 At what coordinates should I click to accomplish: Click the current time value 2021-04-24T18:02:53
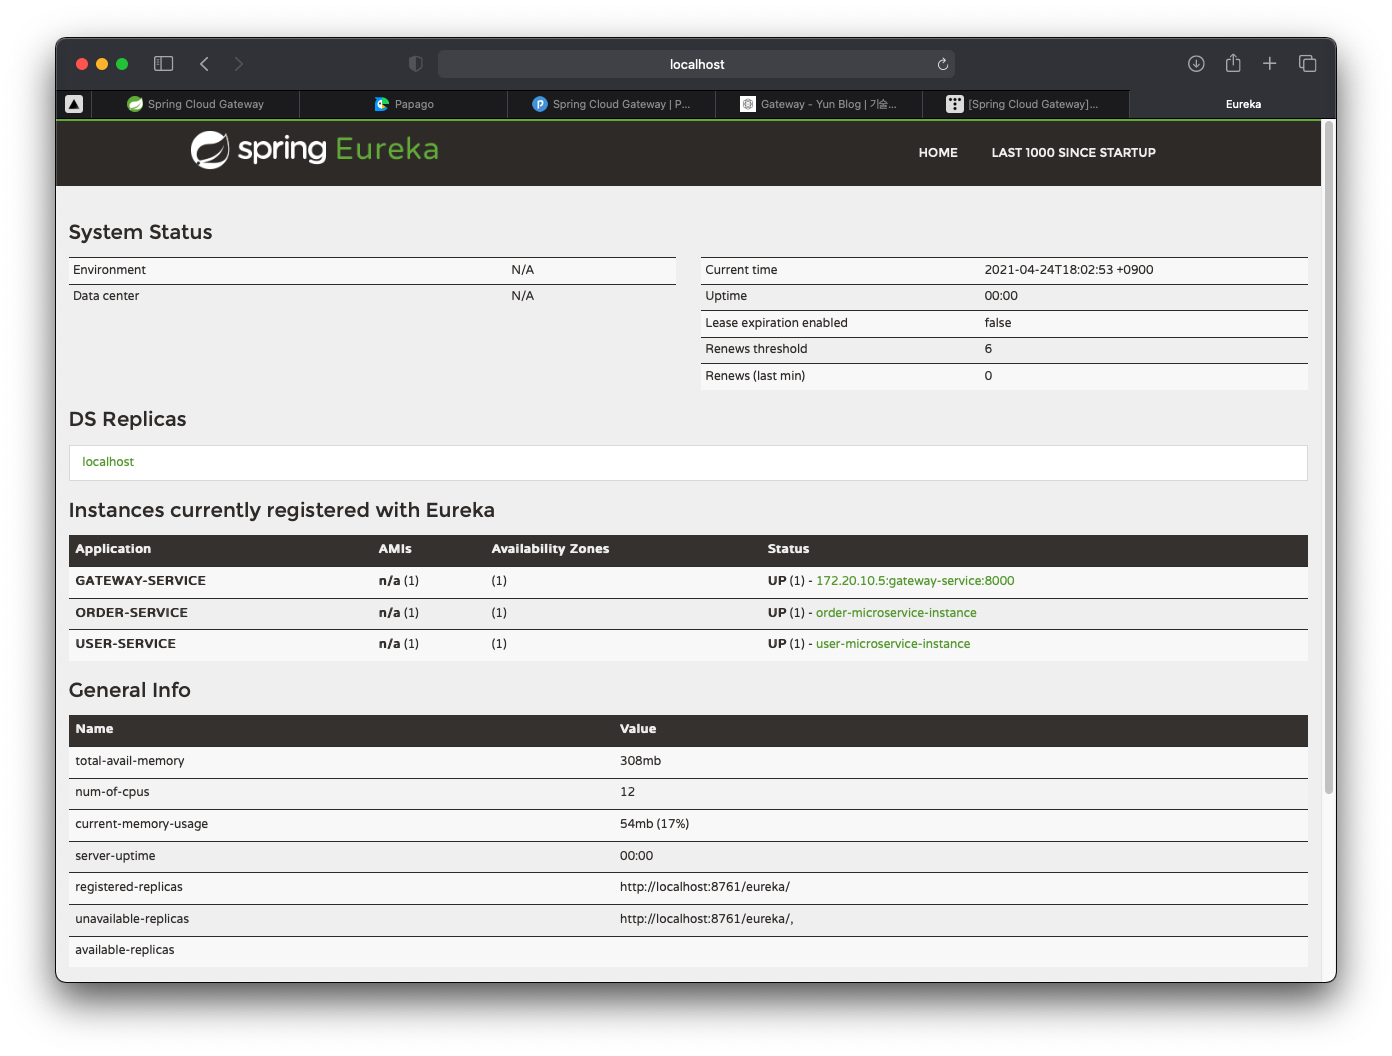[1068, 270]
